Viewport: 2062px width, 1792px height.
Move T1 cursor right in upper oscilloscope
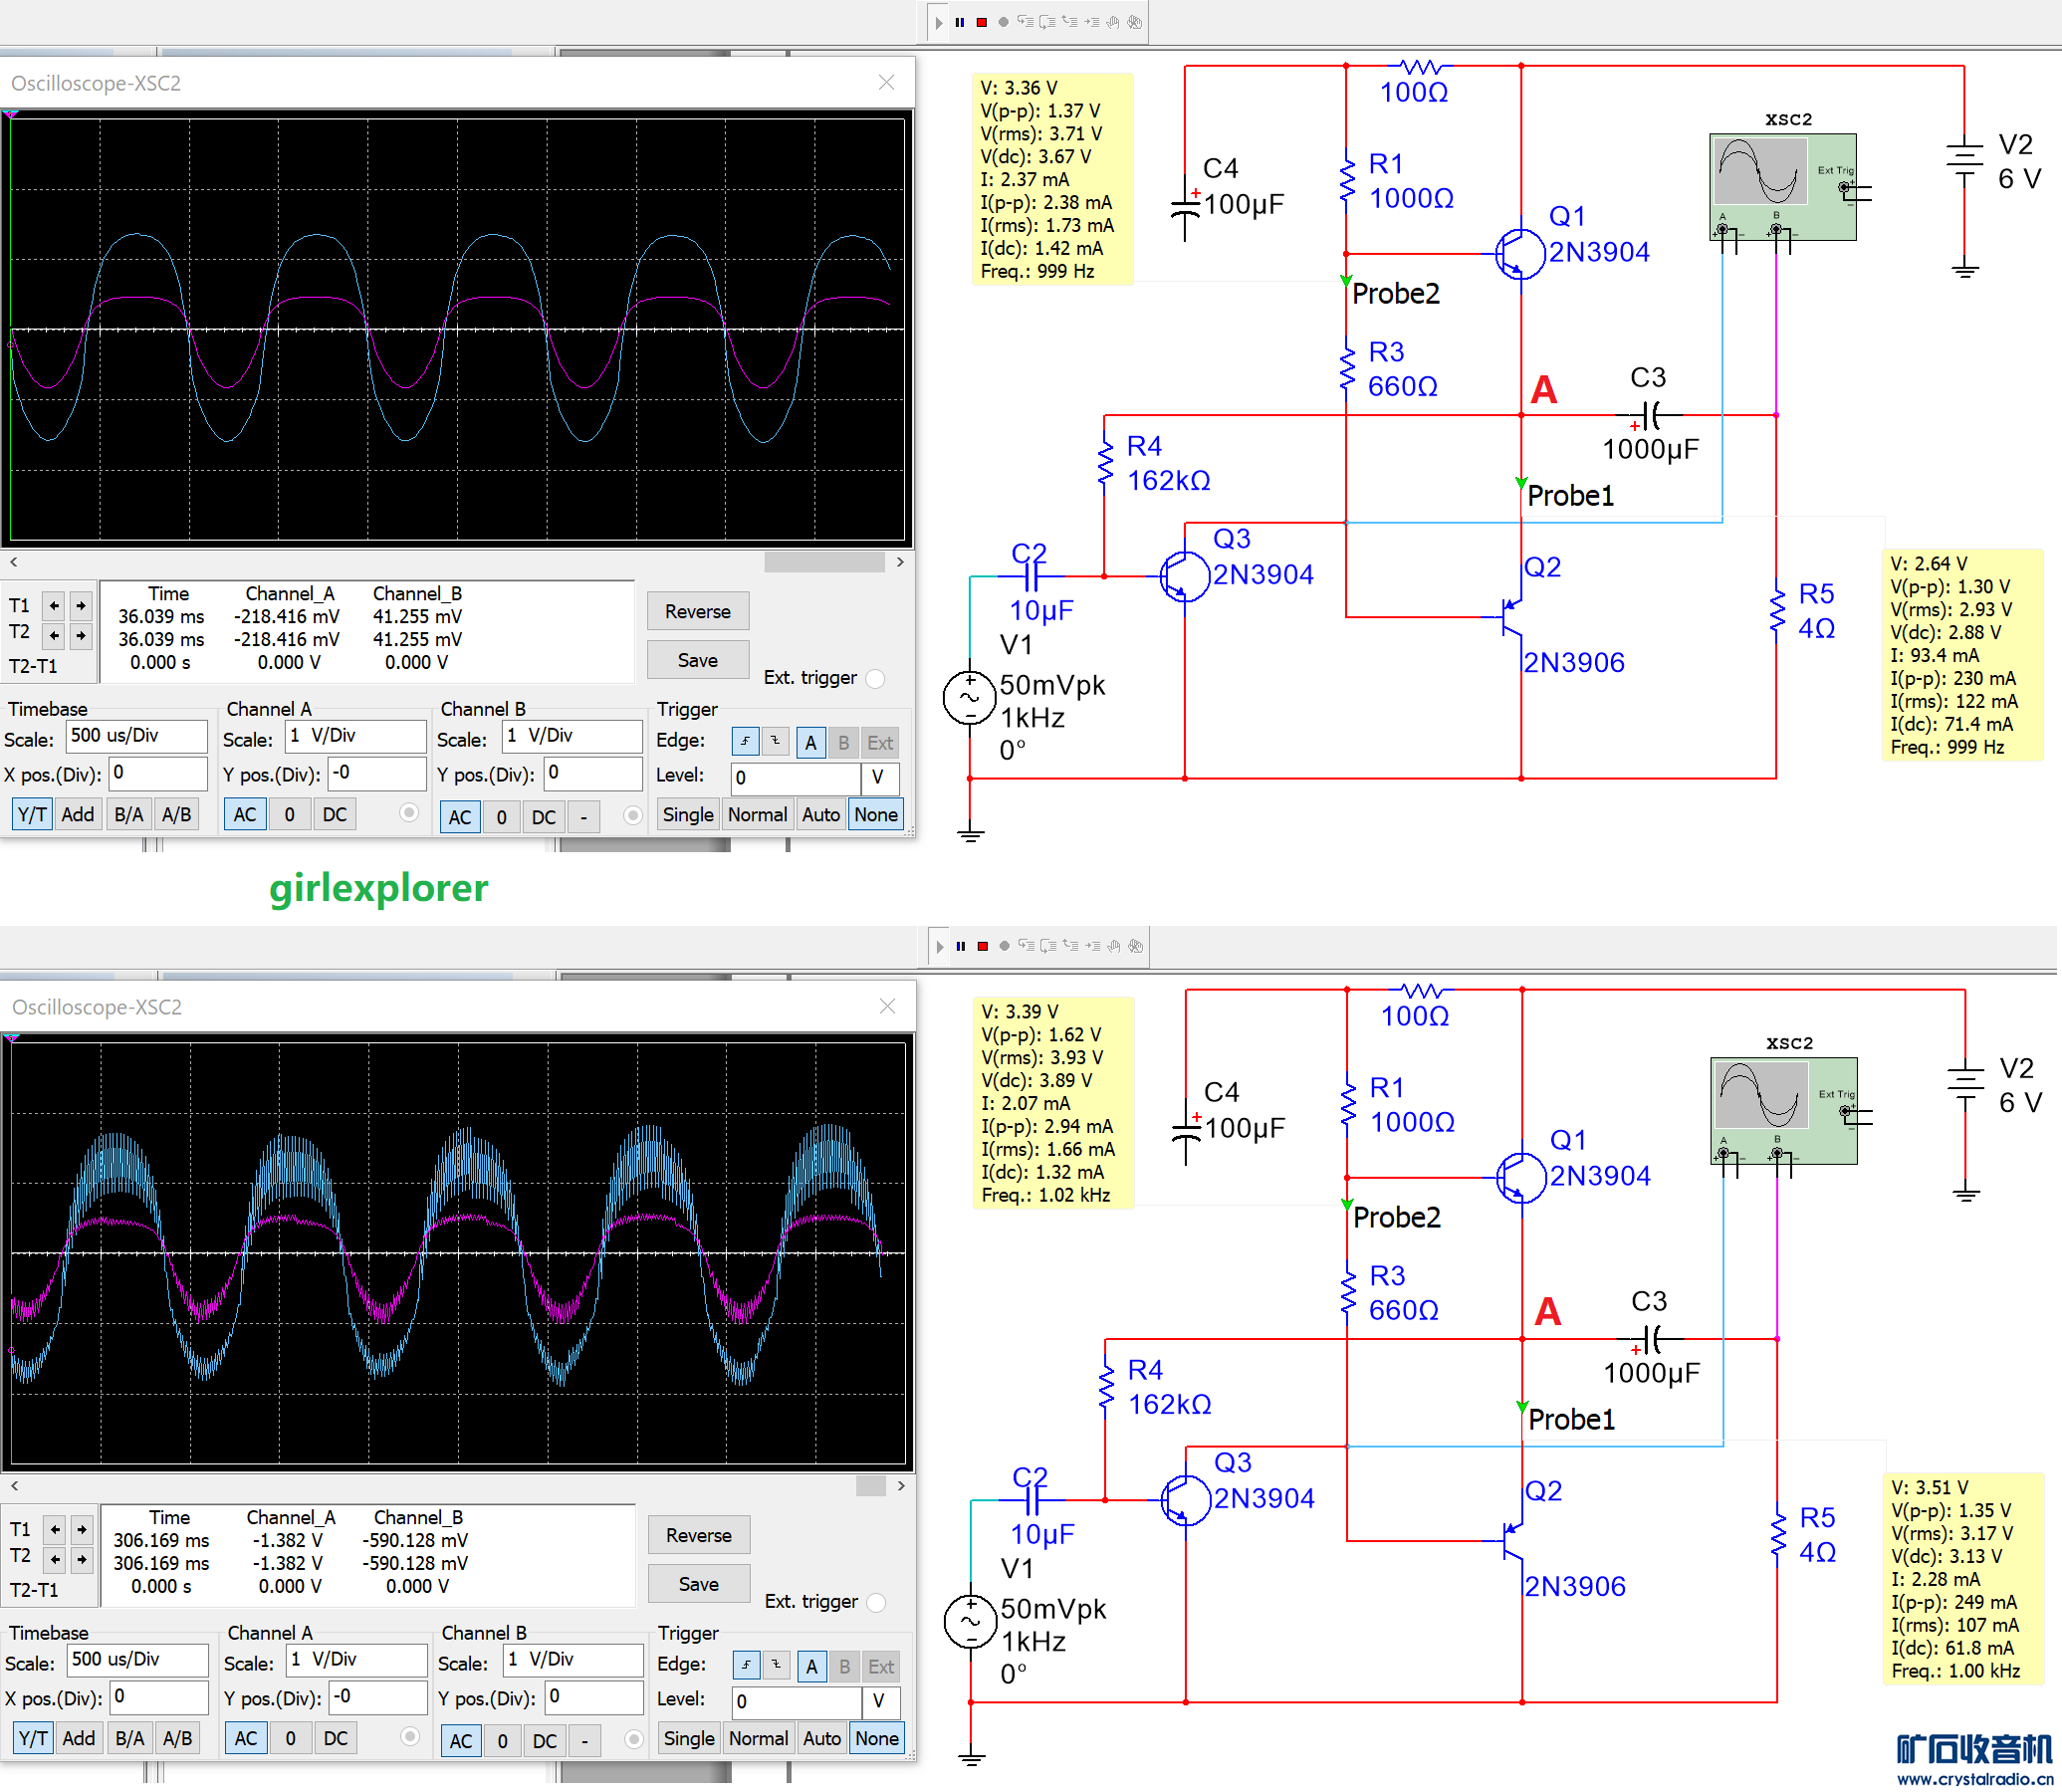[81, 605]
